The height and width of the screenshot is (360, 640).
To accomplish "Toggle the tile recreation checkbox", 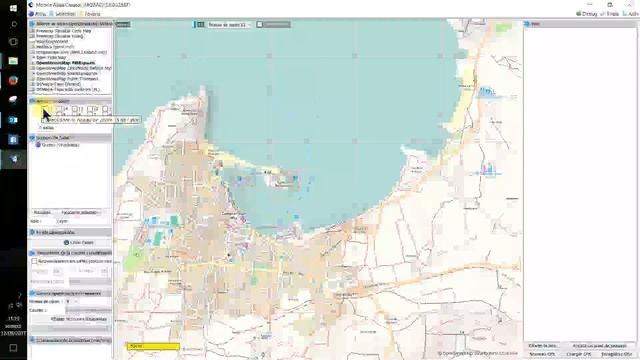I will [34, 261].
